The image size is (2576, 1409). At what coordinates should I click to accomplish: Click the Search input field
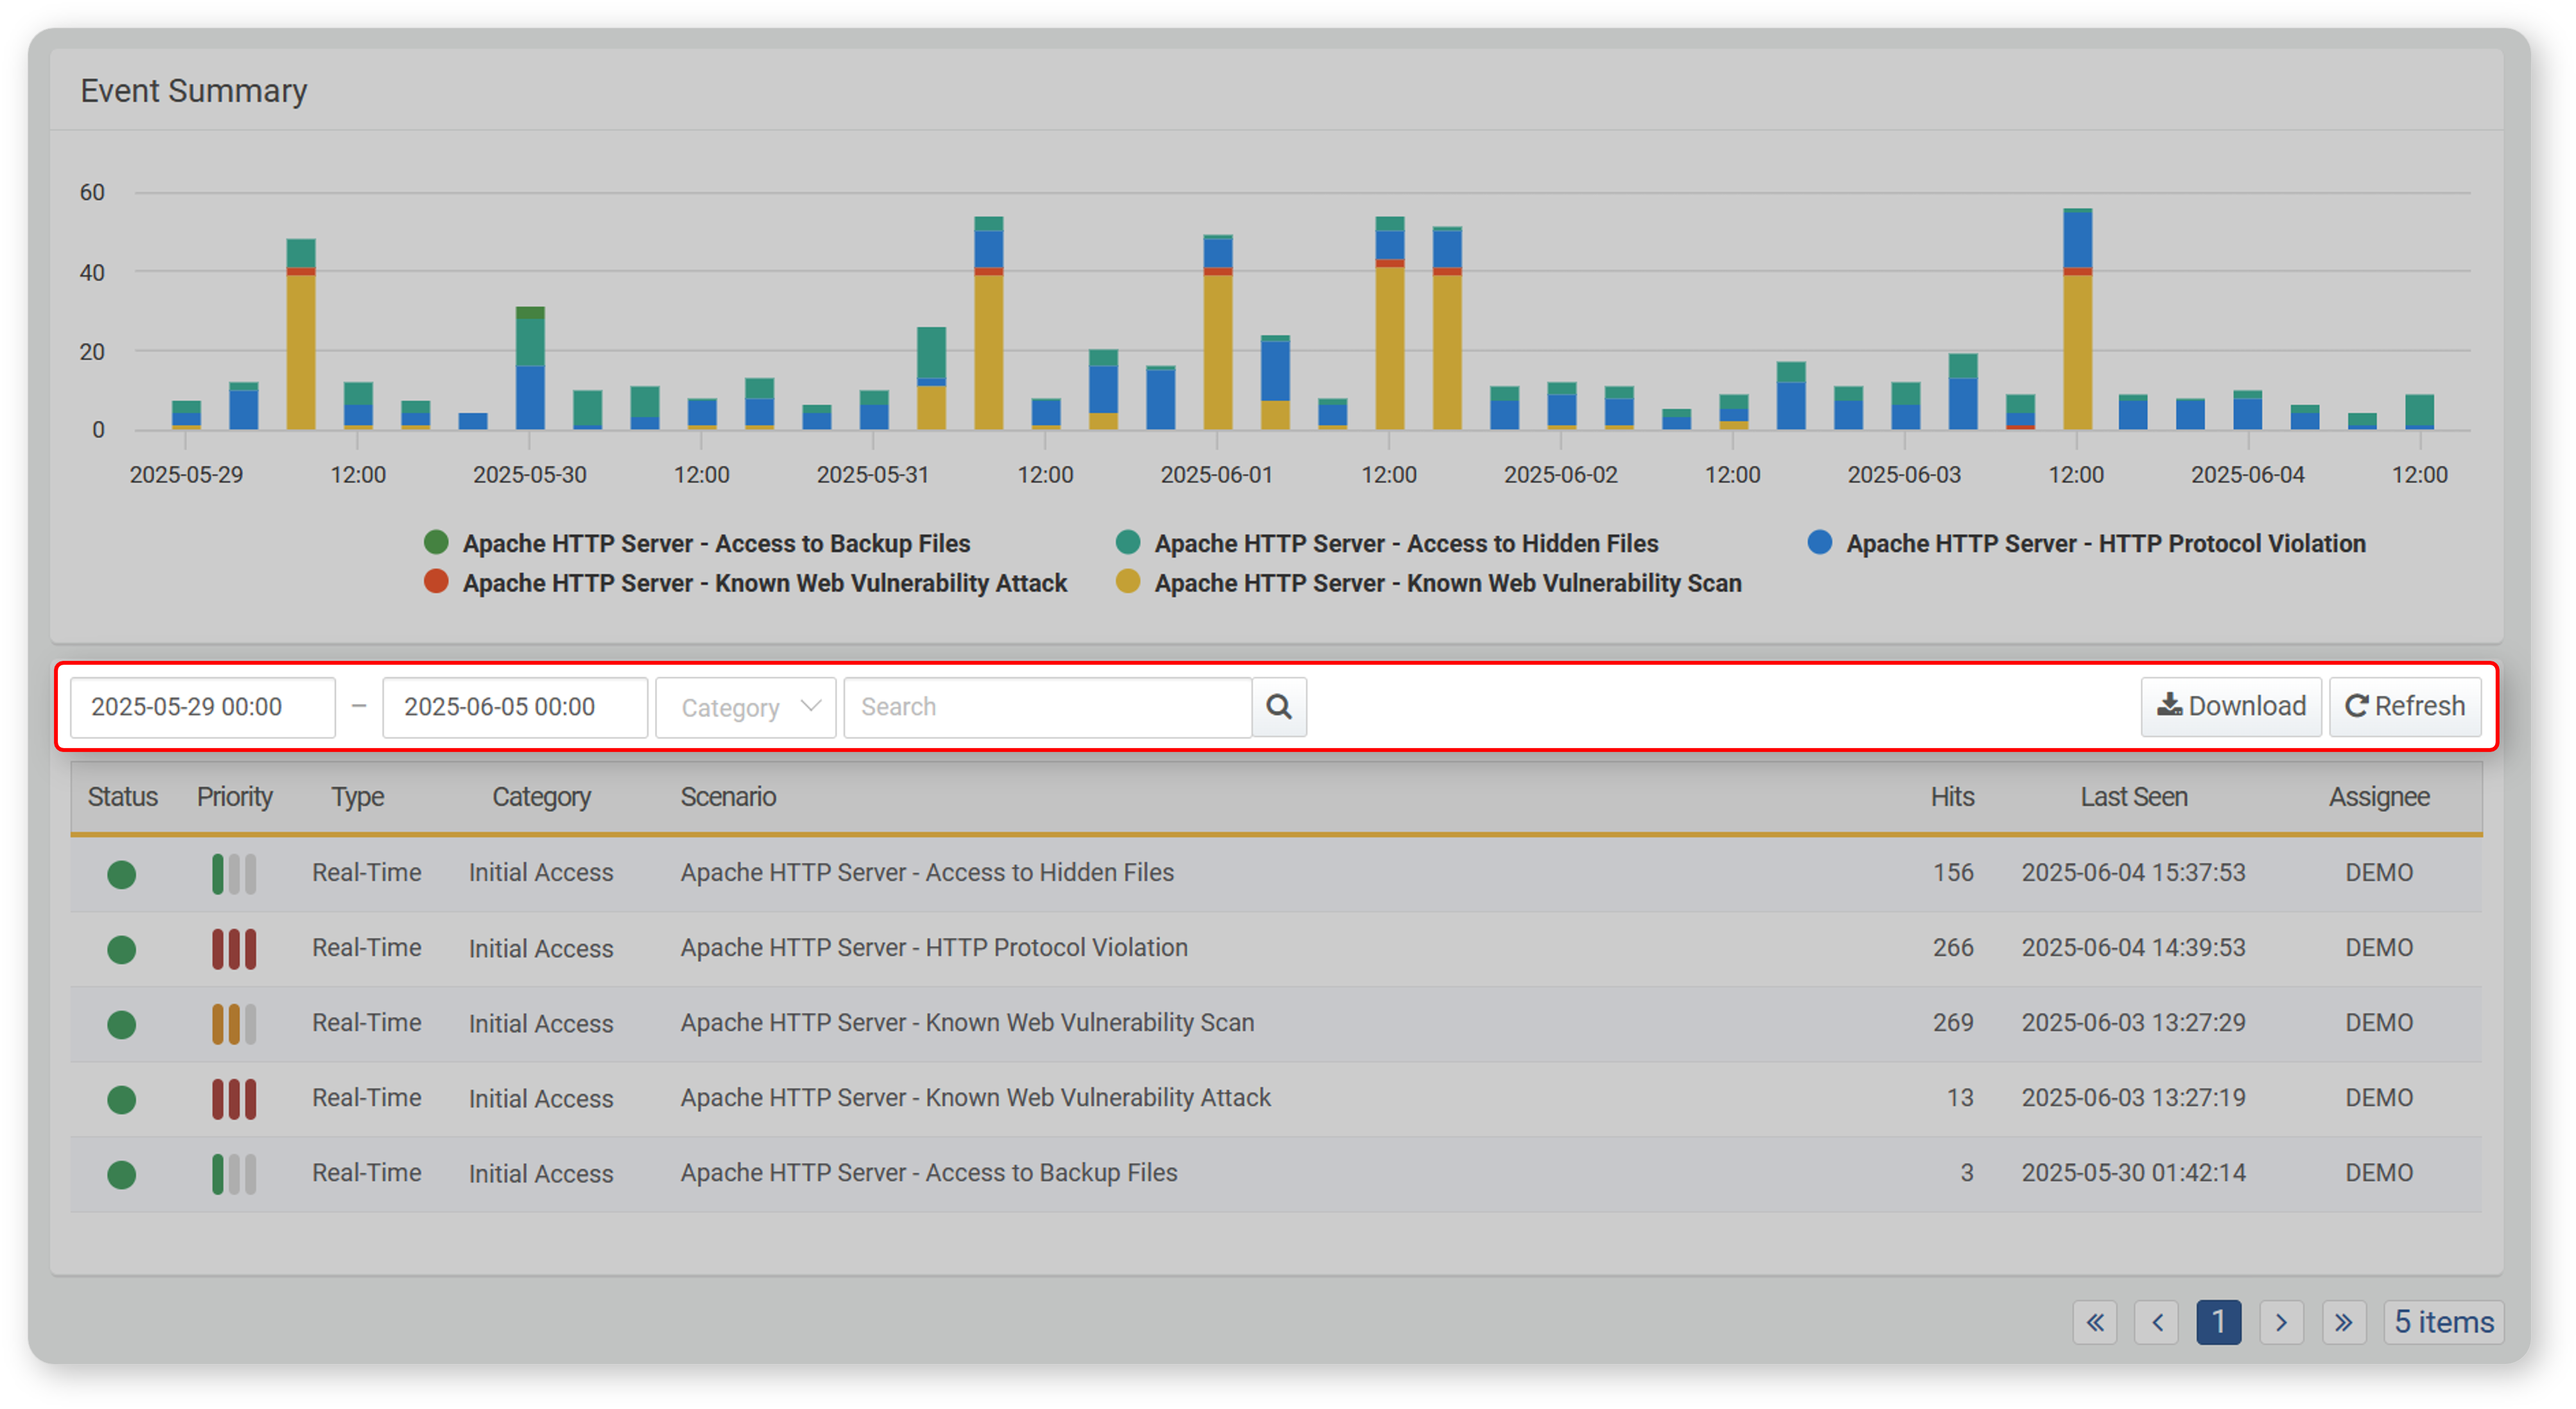click(x=1048, y=707)
